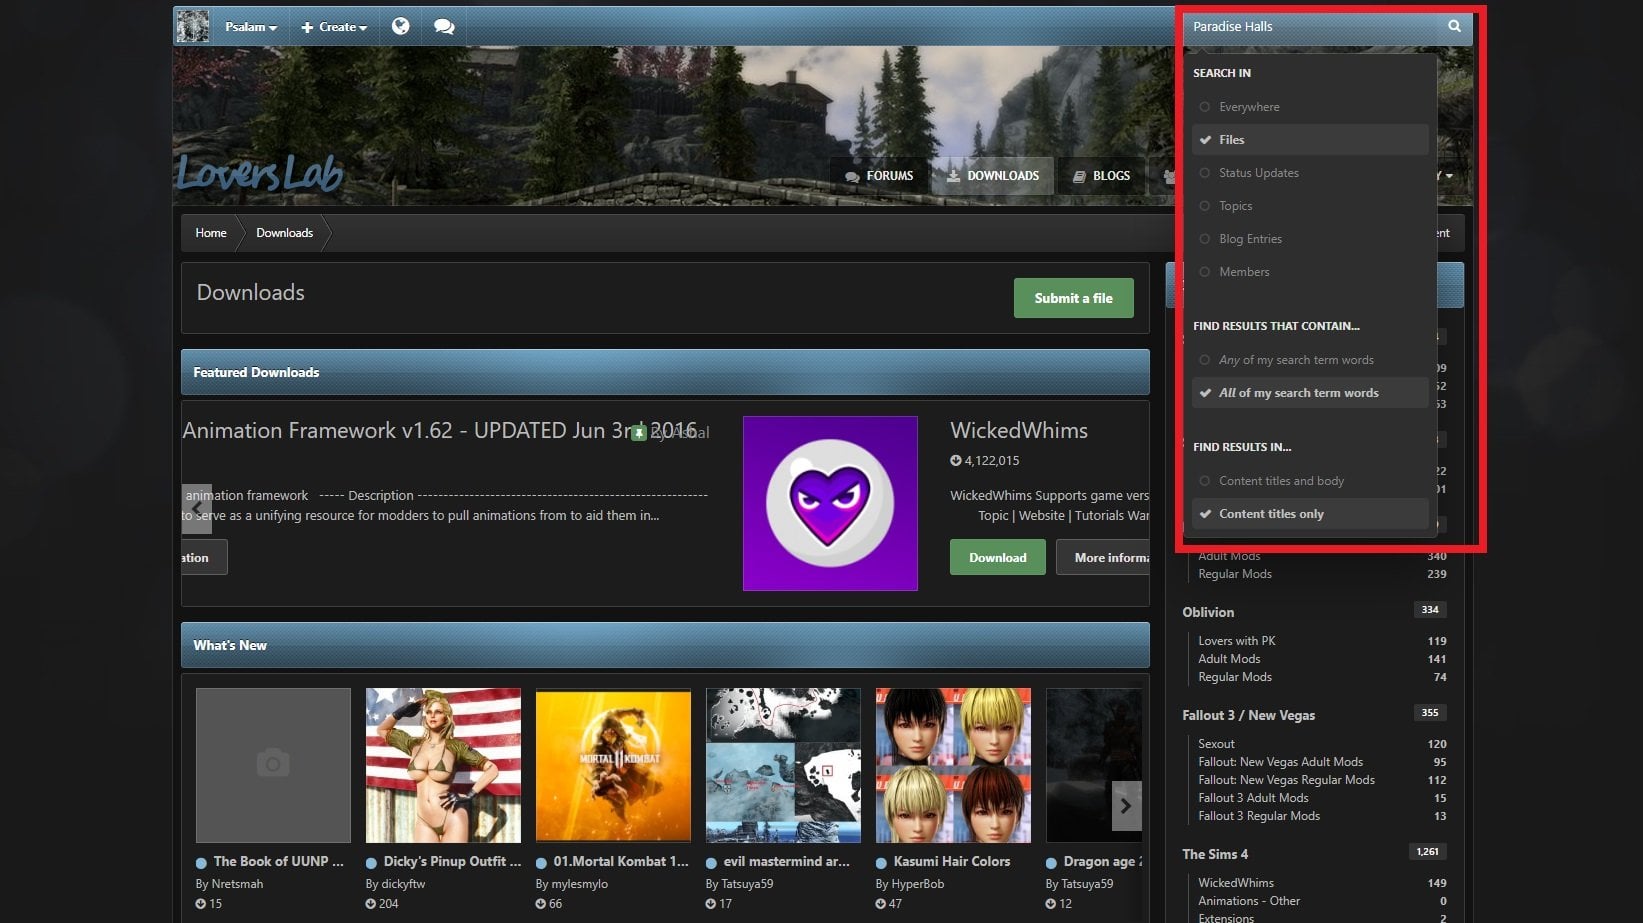
Task: Open the Blogs tab
Action: (x=1101, y=176)
